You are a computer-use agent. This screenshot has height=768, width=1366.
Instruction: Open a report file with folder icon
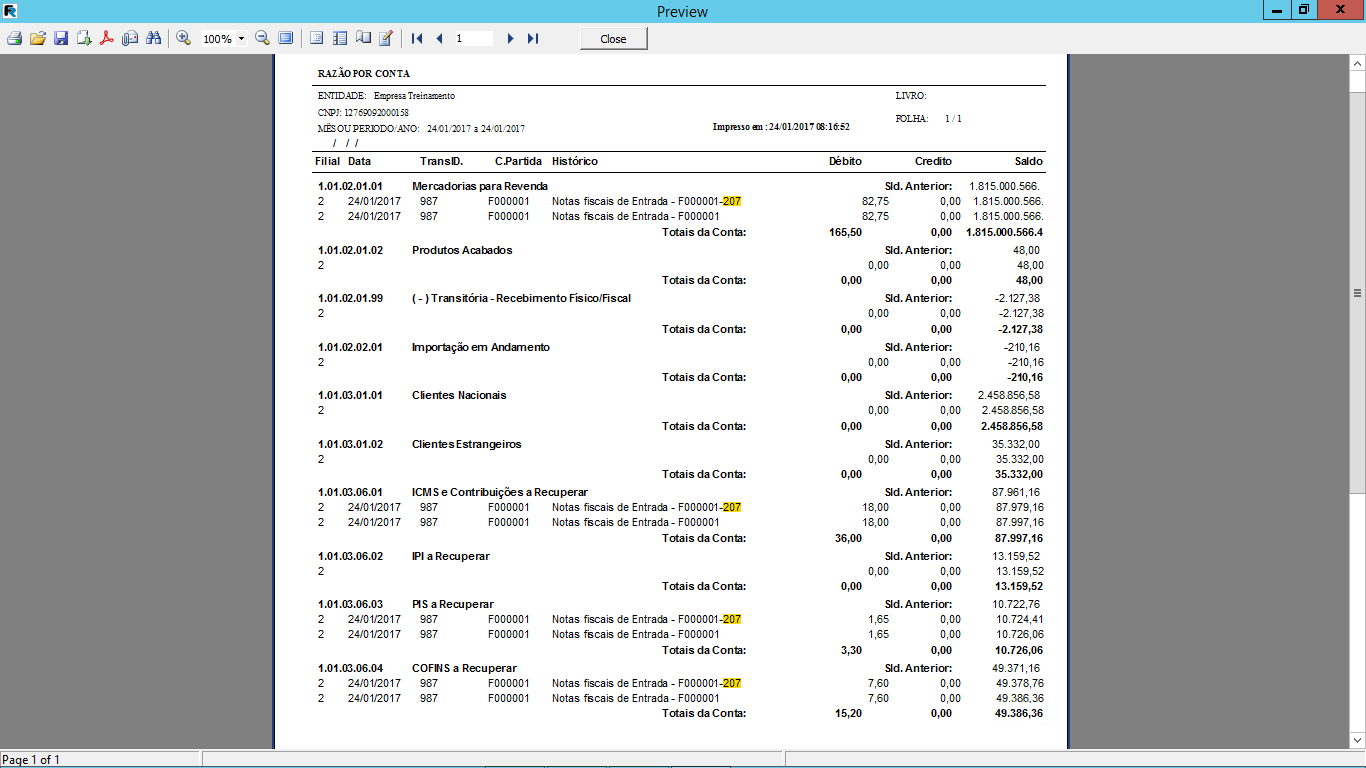(x=38, y=38)
